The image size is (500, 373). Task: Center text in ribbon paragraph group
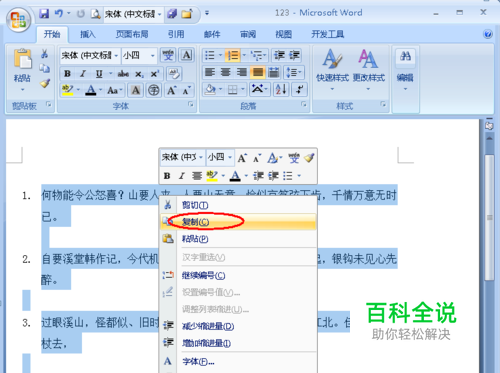[226, 72]
